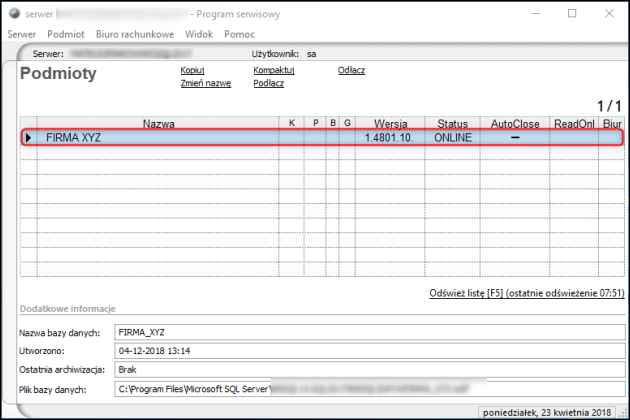Viewport: 630px width, 420px height.
Task: Click the Użytkownik value sa
Action: [311, 54]
